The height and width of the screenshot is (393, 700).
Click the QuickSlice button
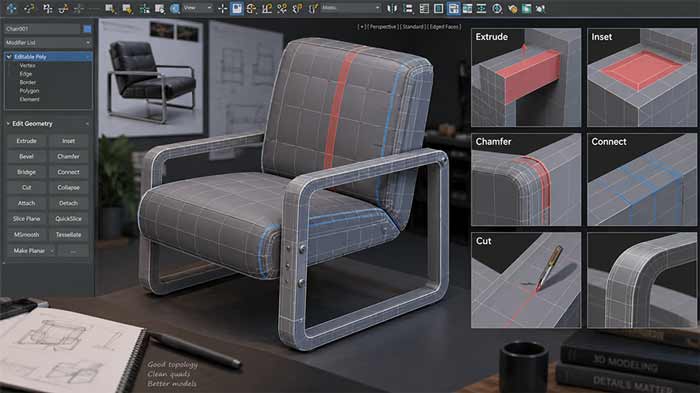[x=68, y=219]
